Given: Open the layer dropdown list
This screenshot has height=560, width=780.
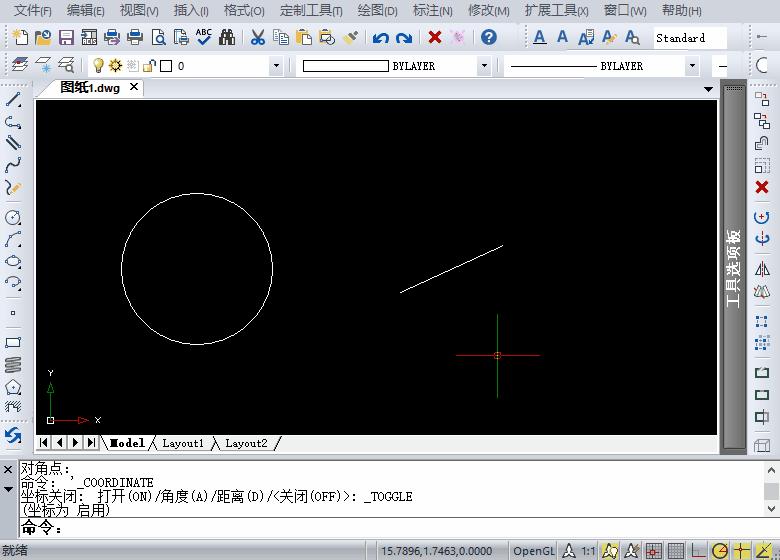Looking at the screenshot, I should tap(276, 66).
